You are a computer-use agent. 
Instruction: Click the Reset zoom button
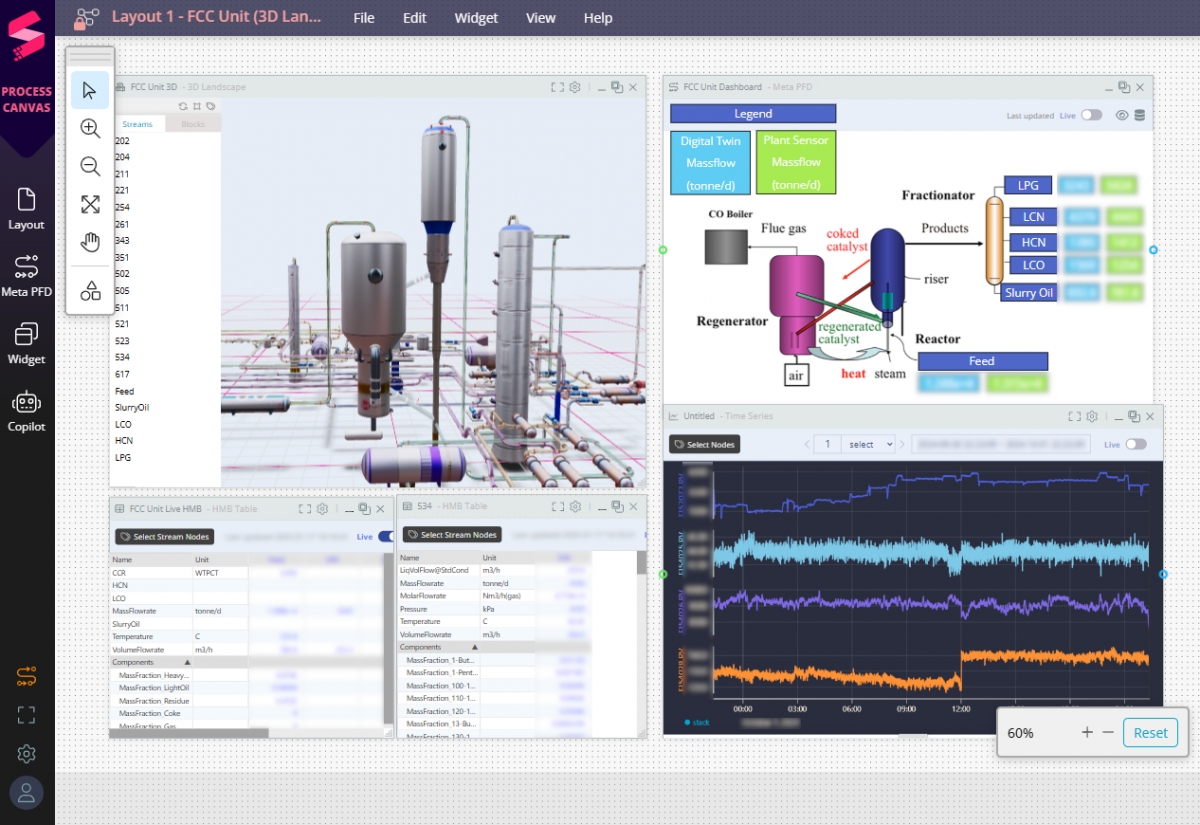click(1150, 733)
